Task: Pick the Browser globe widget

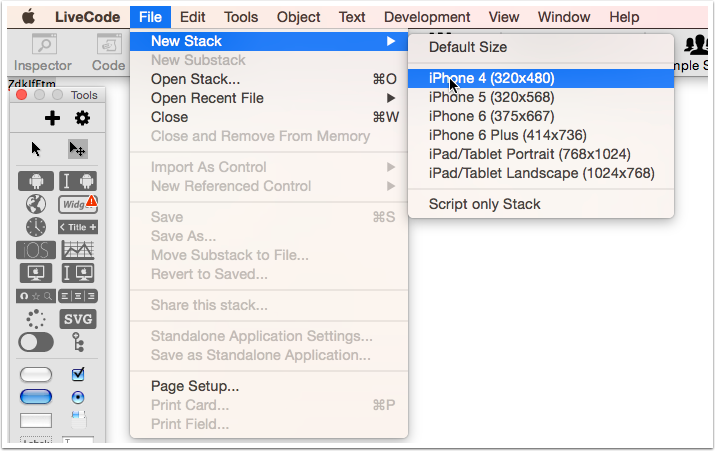Action: click(x=36, y=204)
